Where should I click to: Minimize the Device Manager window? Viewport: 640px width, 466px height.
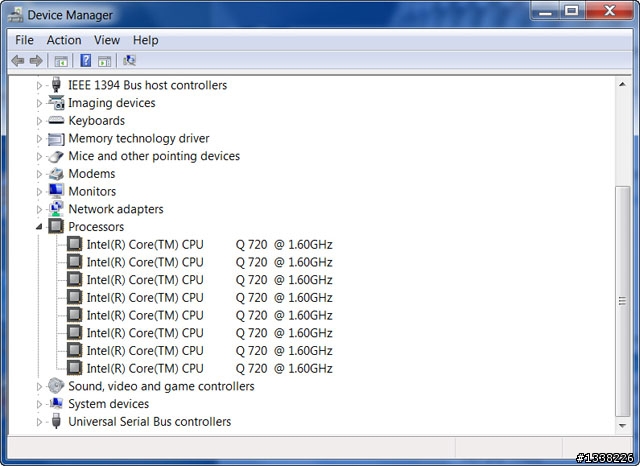tap(545, 11)
